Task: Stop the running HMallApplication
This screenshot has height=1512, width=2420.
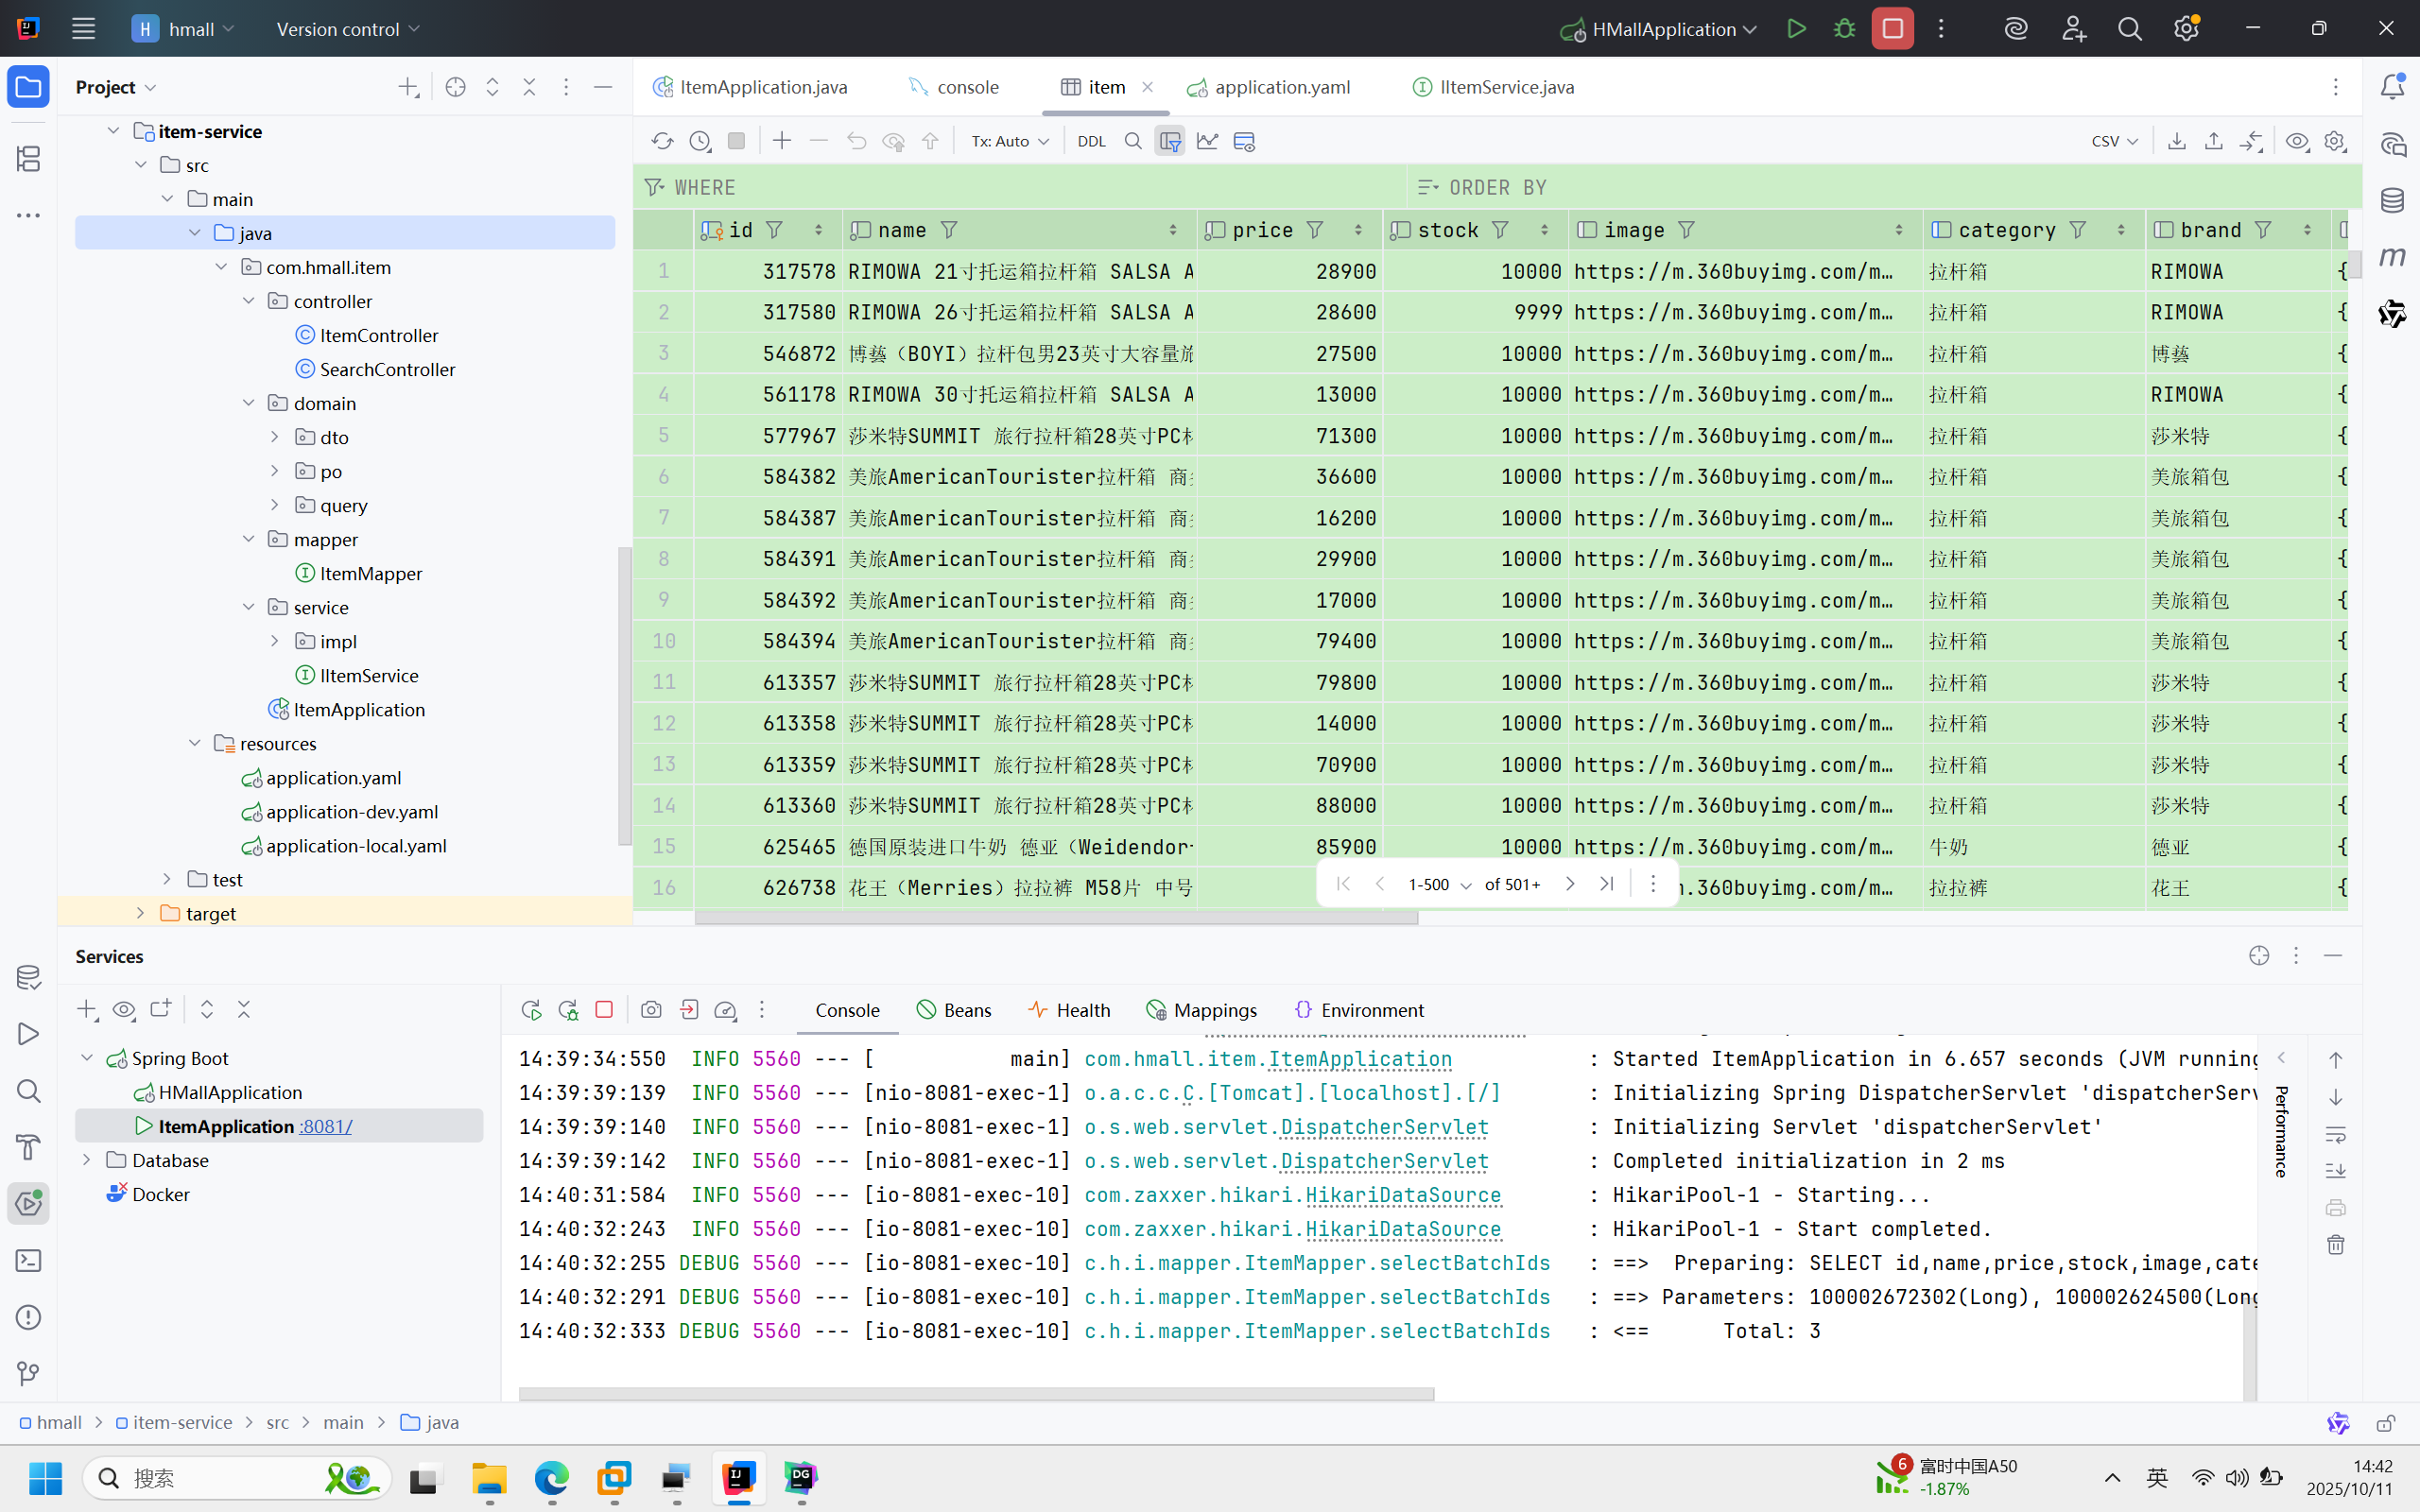Action: (x=1892, y=29)
